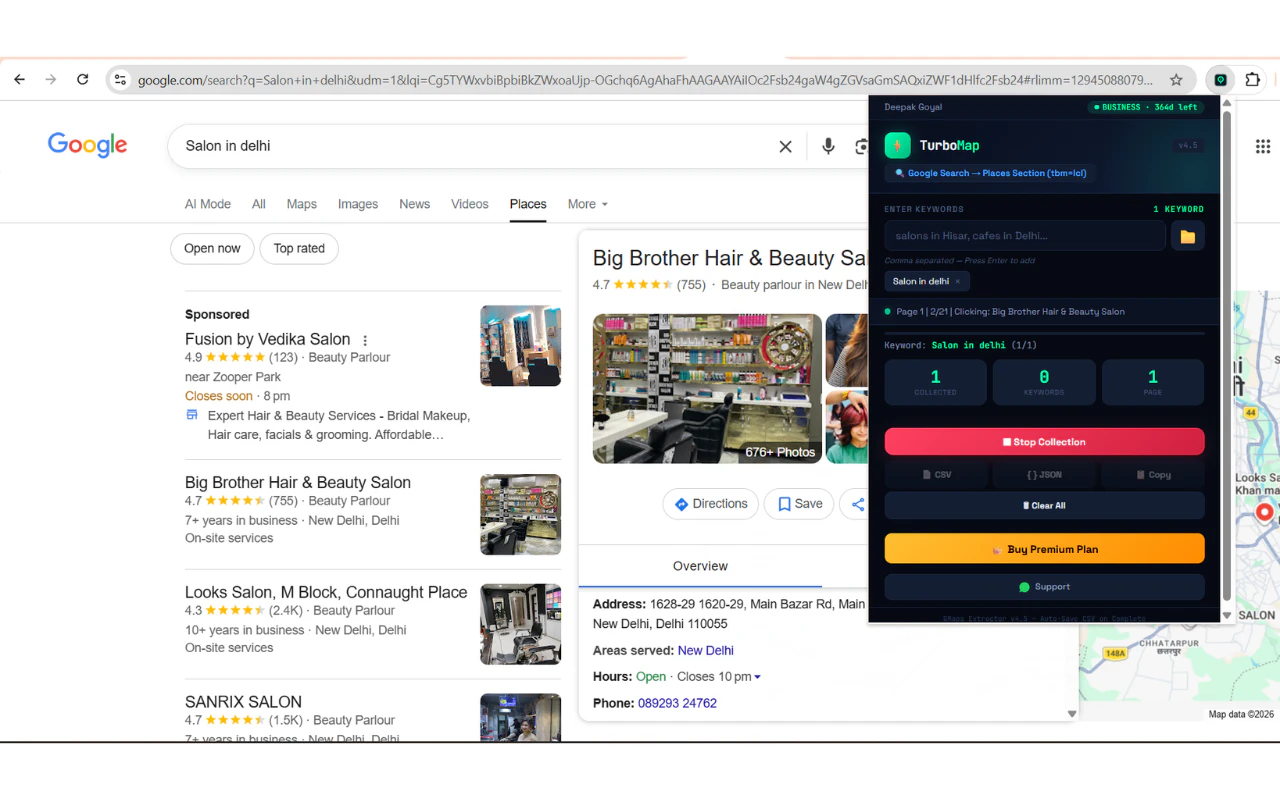The image size is (1280, 800).
Task: Toggle the Open now filter chip
Action: [x=212, y=249]
